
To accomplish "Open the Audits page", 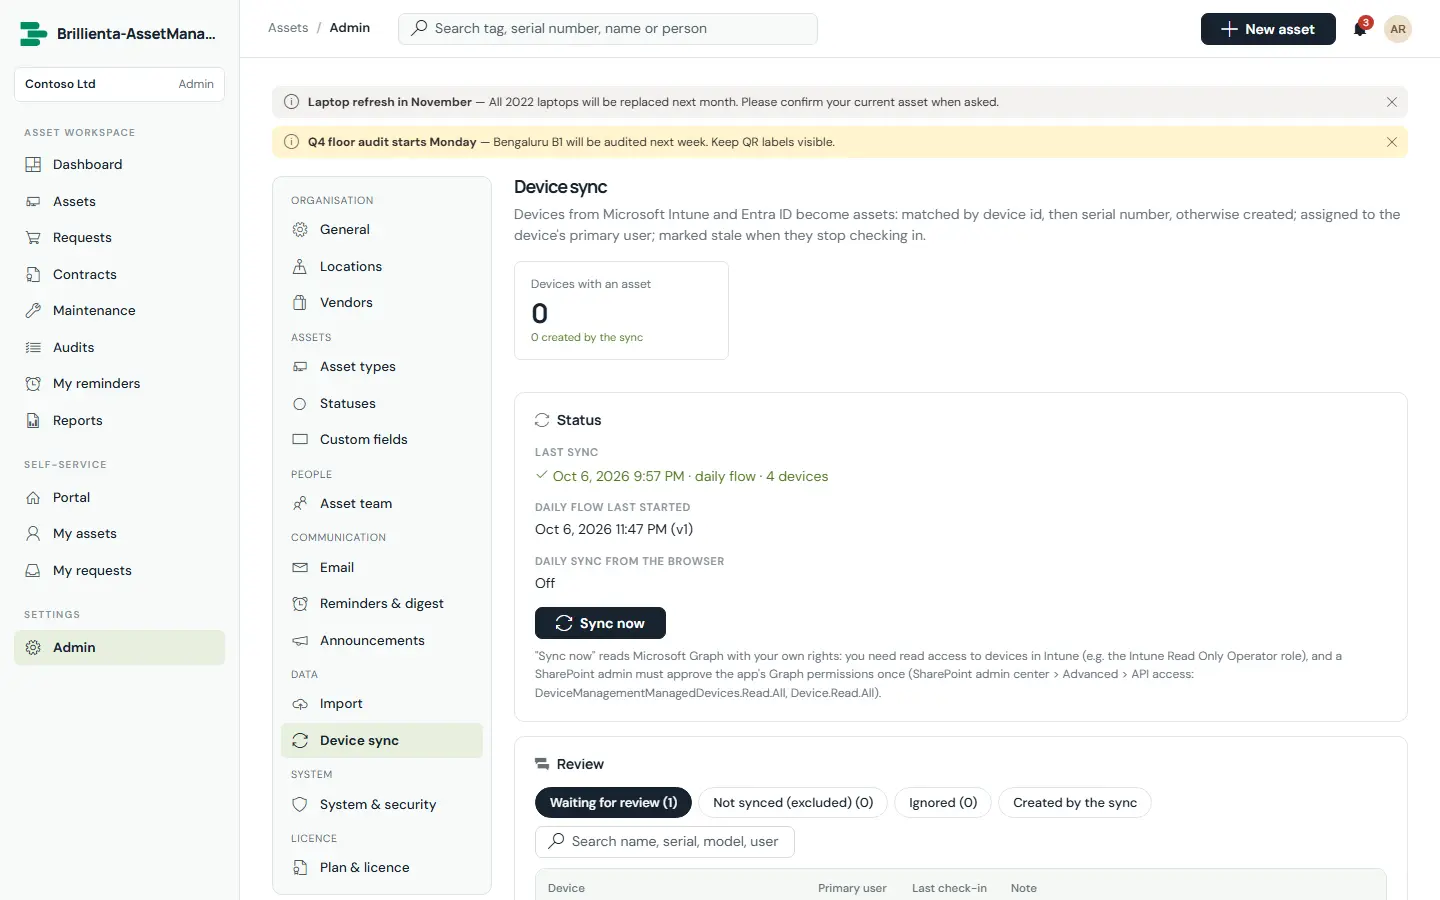I will [x=120, y=347].
